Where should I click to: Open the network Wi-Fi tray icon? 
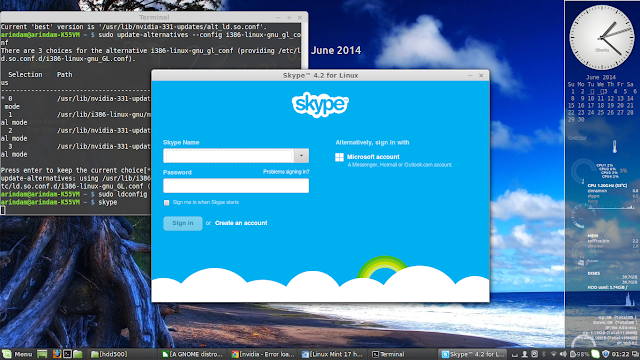[x=554, y=354]
